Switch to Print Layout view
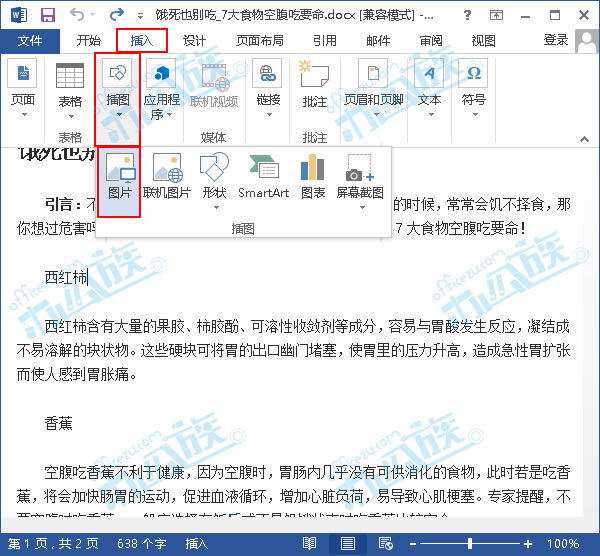The width and height of the screenshot is (600, 556). click(x=347, y=543)
